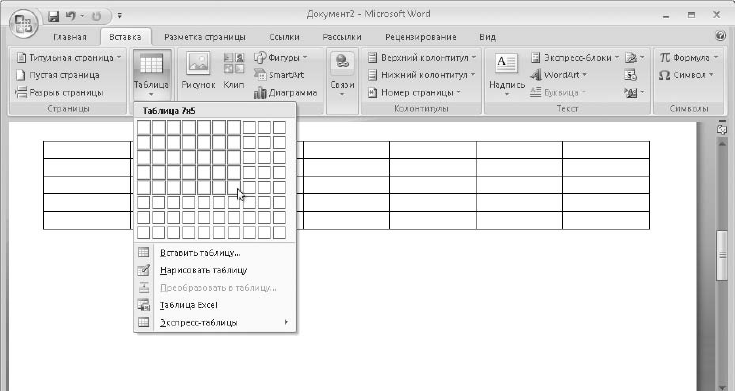This screenshot has height=391, width=735.
Task: Click the Office round button
Action: coord(23,23)
